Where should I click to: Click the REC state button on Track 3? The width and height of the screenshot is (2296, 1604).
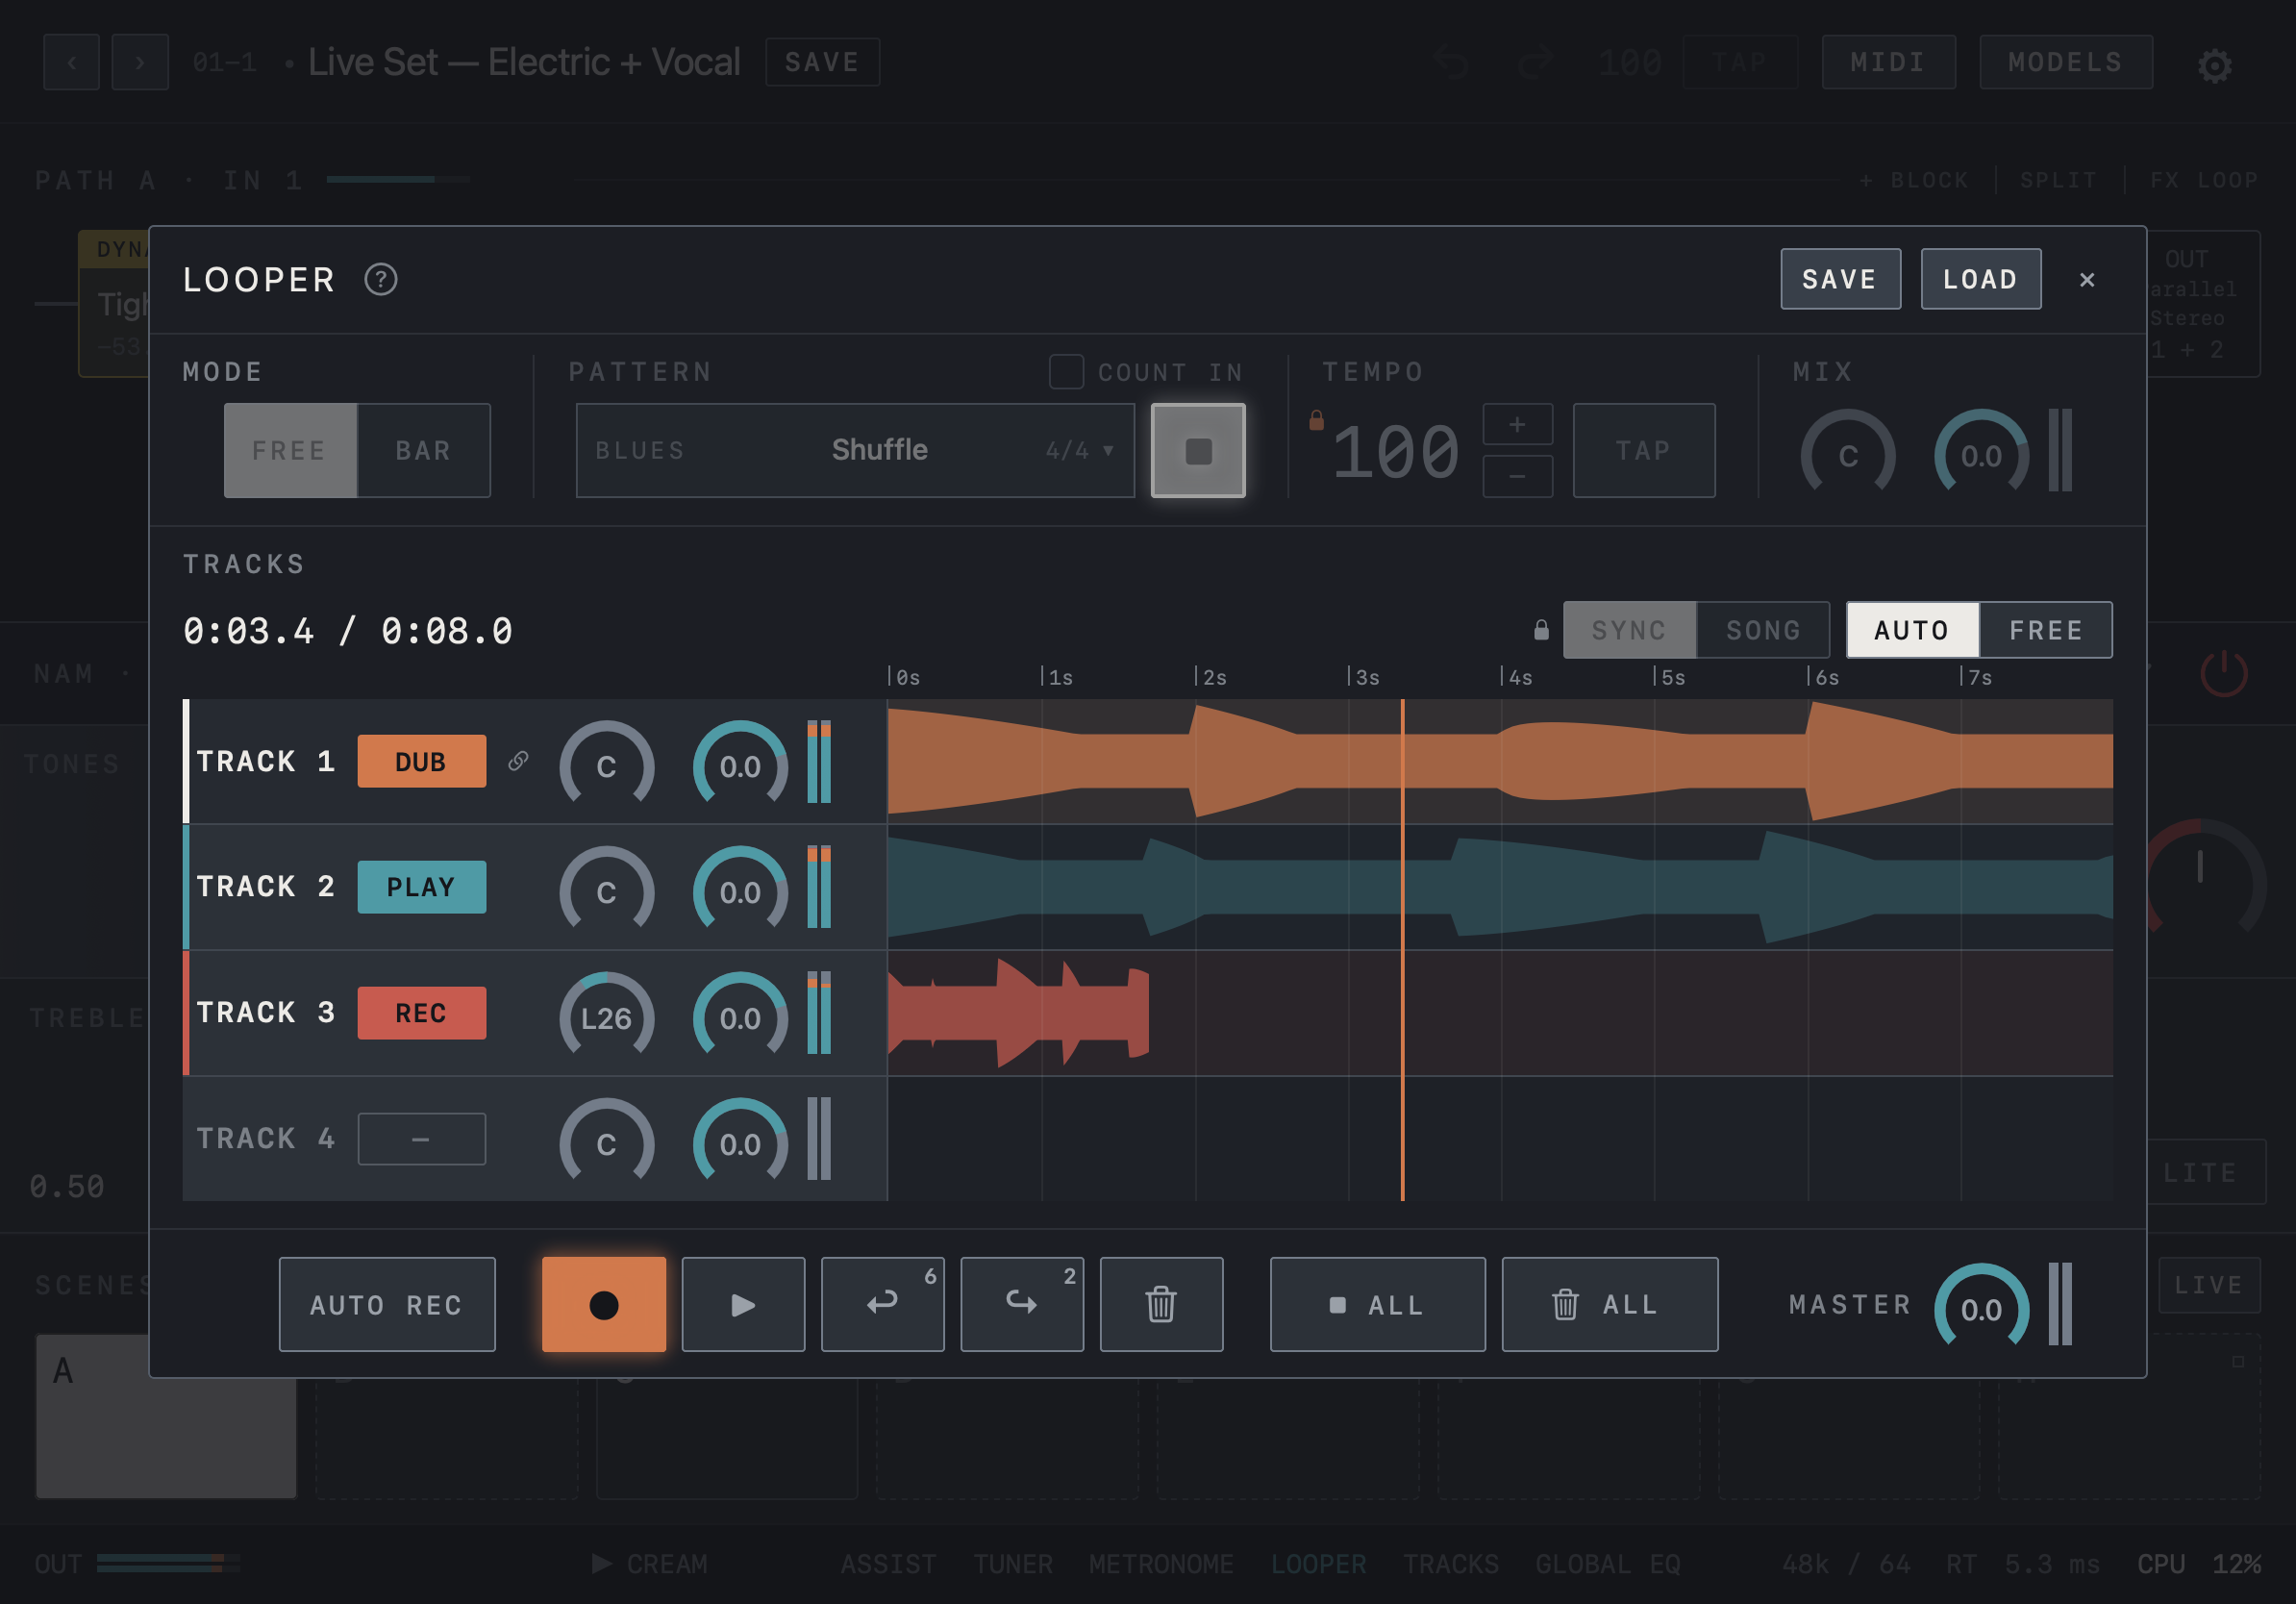[x=422, y=1013]
